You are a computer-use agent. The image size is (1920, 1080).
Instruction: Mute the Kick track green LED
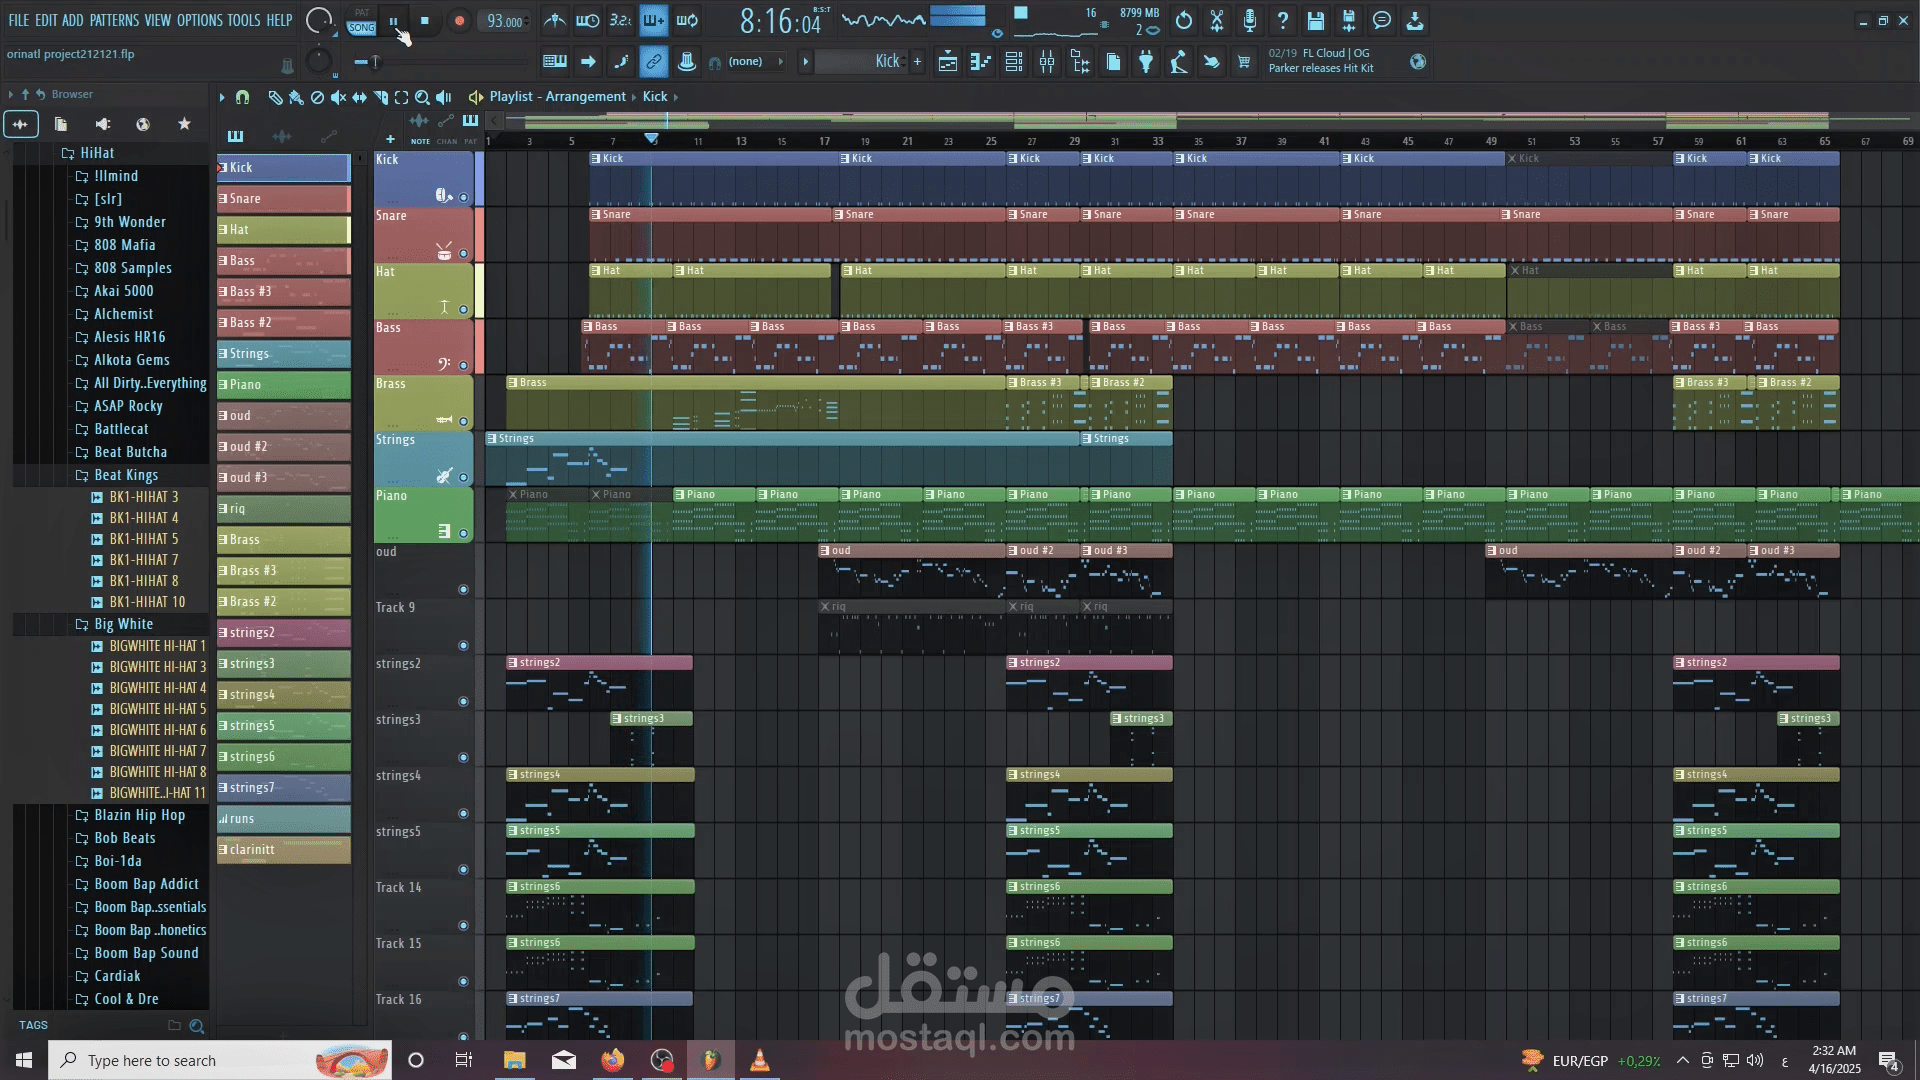click(463, 198)
